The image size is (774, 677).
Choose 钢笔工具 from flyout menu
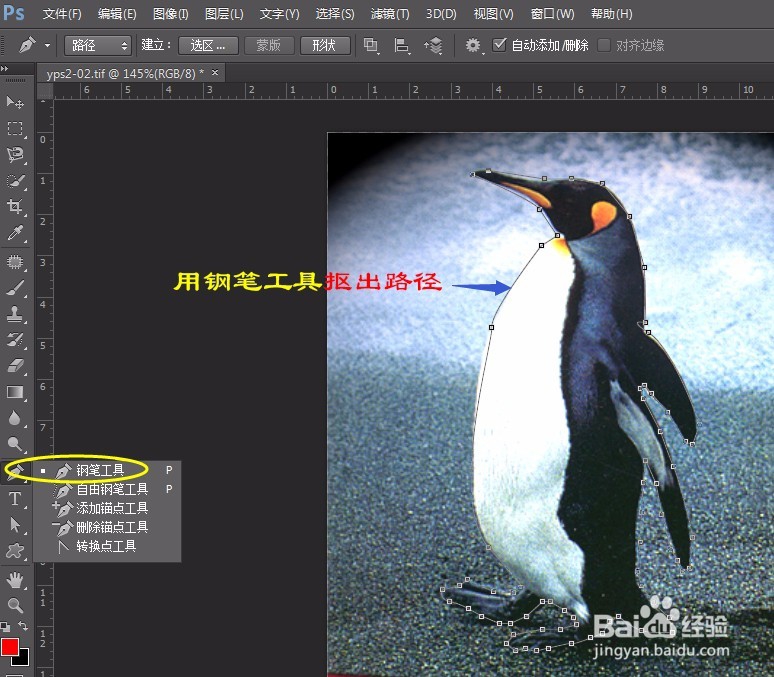[106, 471]
